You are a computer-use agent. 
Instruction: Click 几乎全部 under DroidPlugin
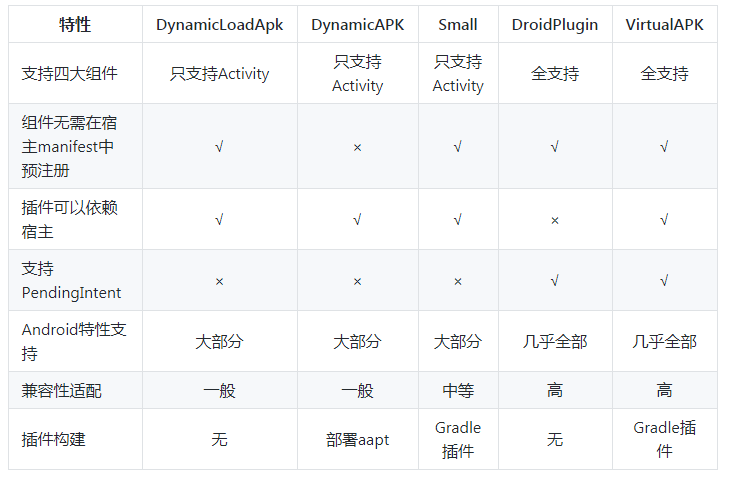[555, 341]
